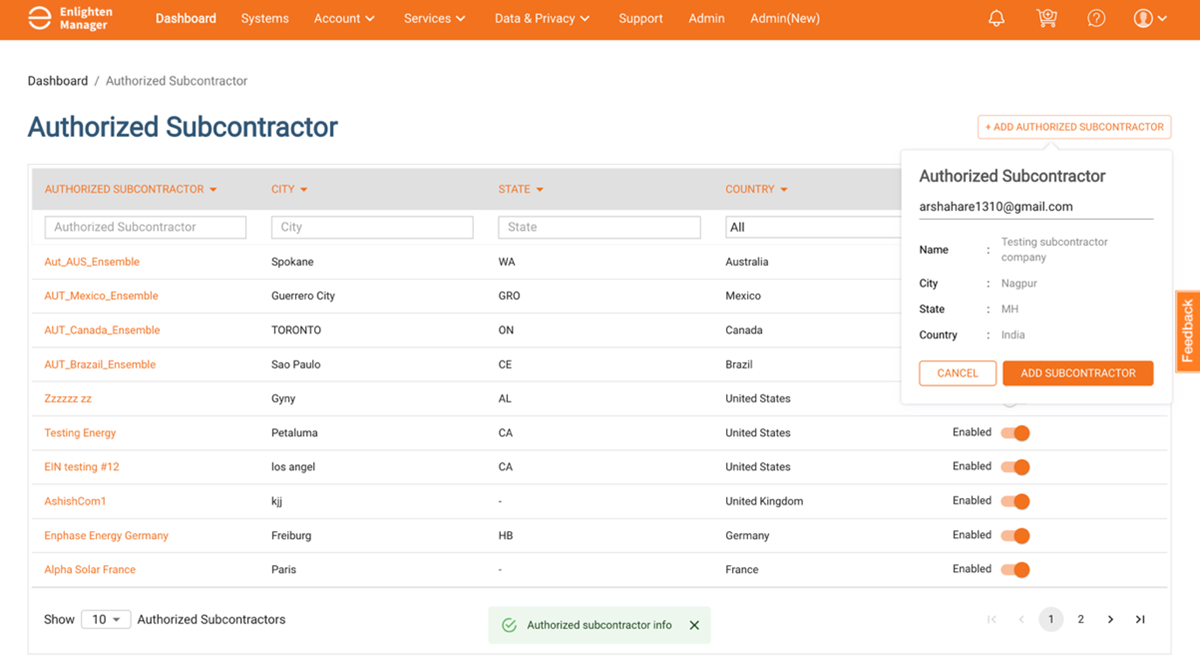This screenshot has width=1200, height=663.
Task: Click the Sao Paulo city cell
Action: 296,365
